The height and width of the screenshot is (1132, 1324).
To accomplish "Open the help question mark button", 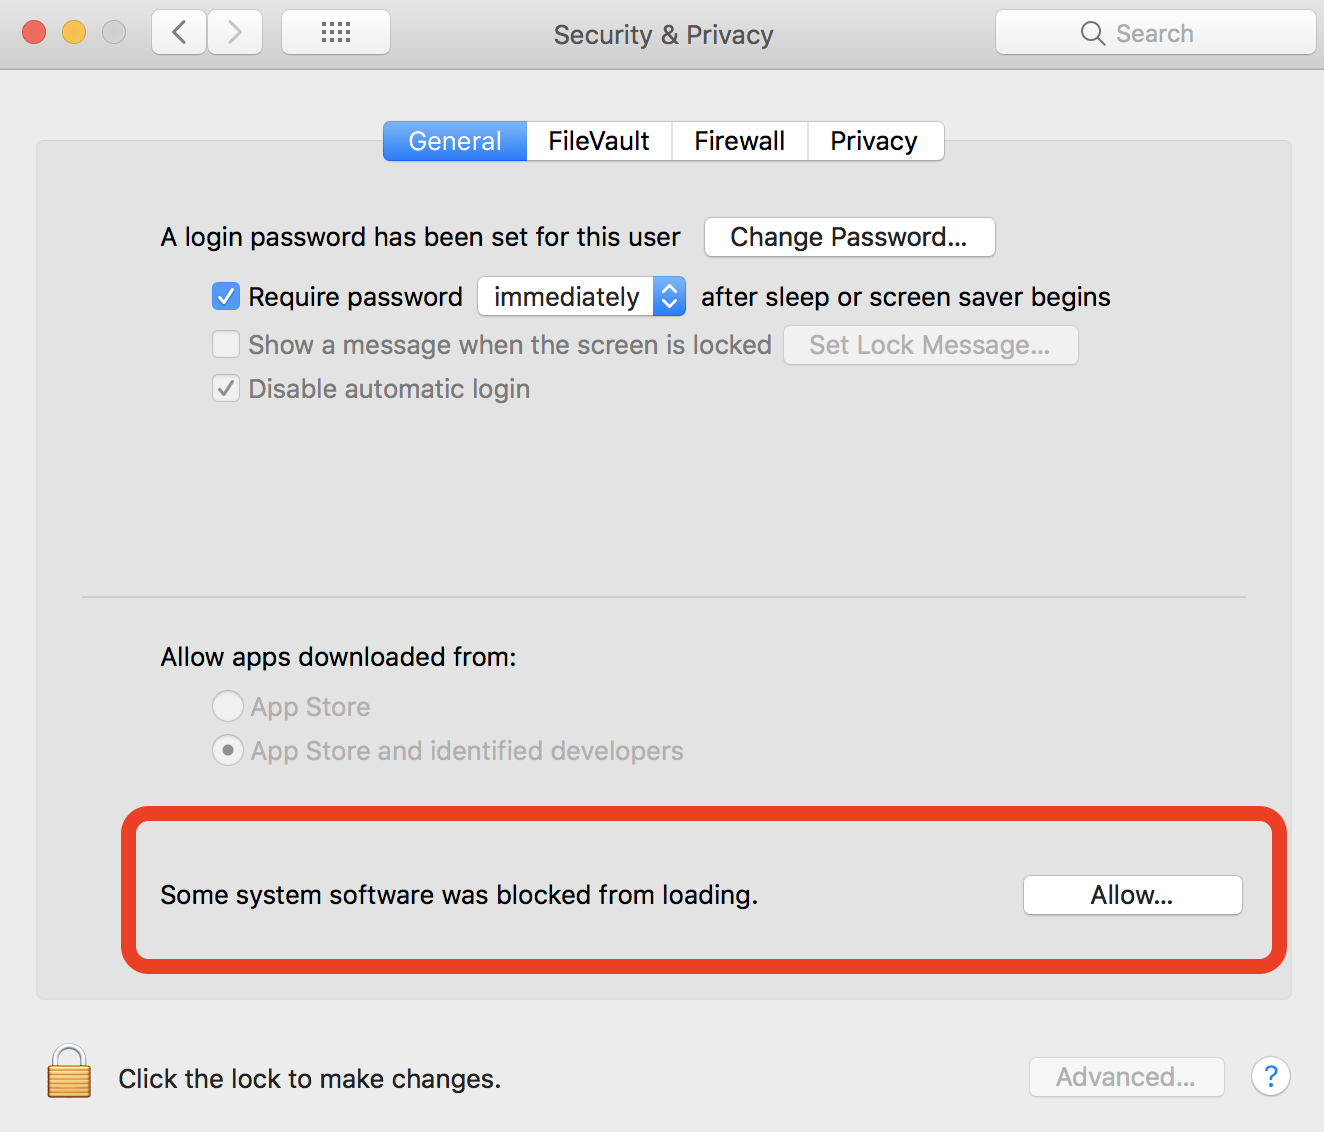I will click(x=1270, y=1077).
